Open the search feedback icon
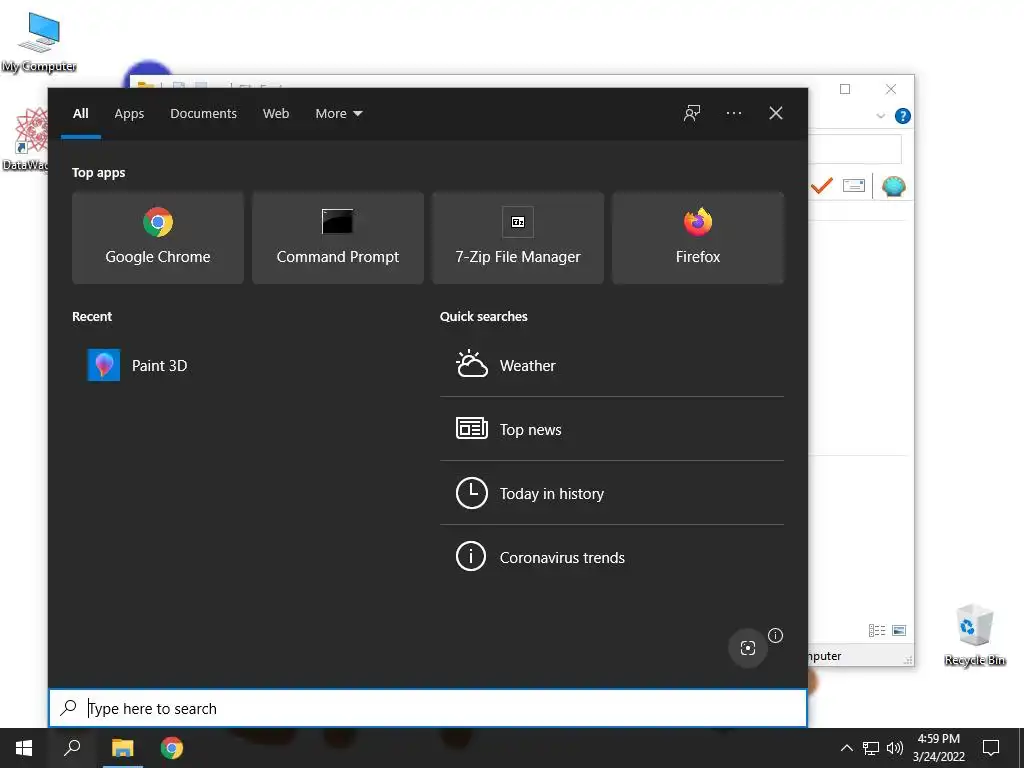This screenshot has width=1024, height=768. coord(692,113)
